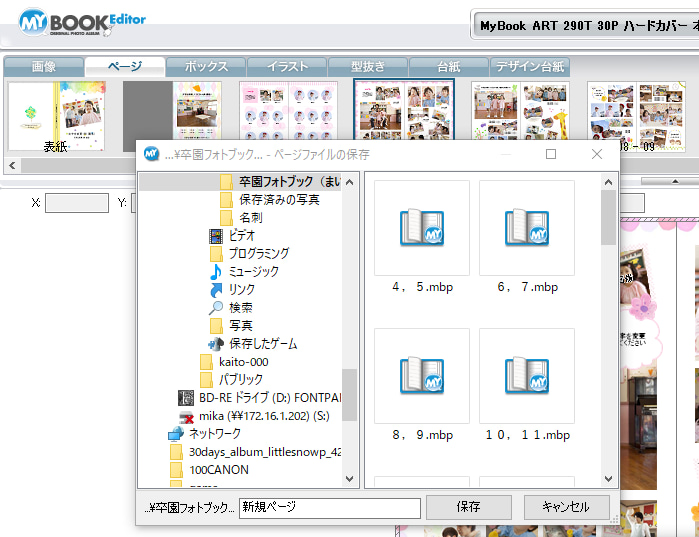
Task: Click the folder tree scrollbar thumb
Action: (x=350, y=395)
